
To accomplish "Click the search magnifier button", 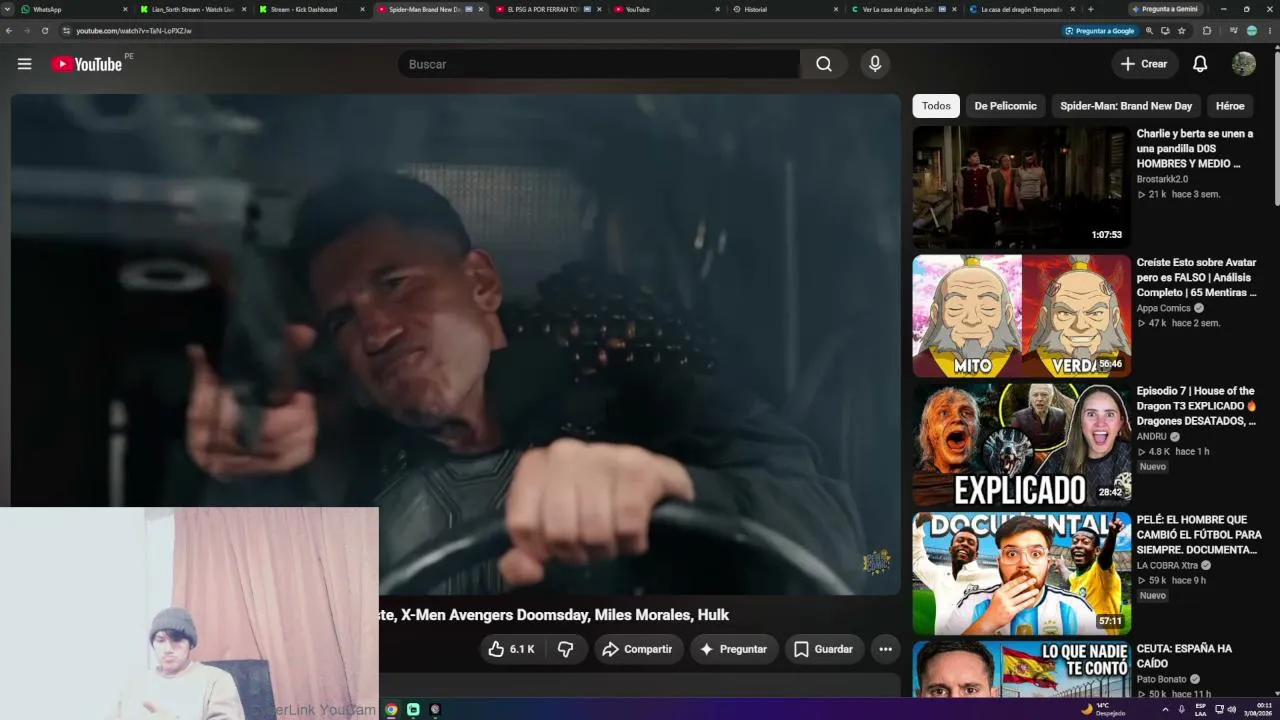I will pyautogui.click(x=824, y=64).
